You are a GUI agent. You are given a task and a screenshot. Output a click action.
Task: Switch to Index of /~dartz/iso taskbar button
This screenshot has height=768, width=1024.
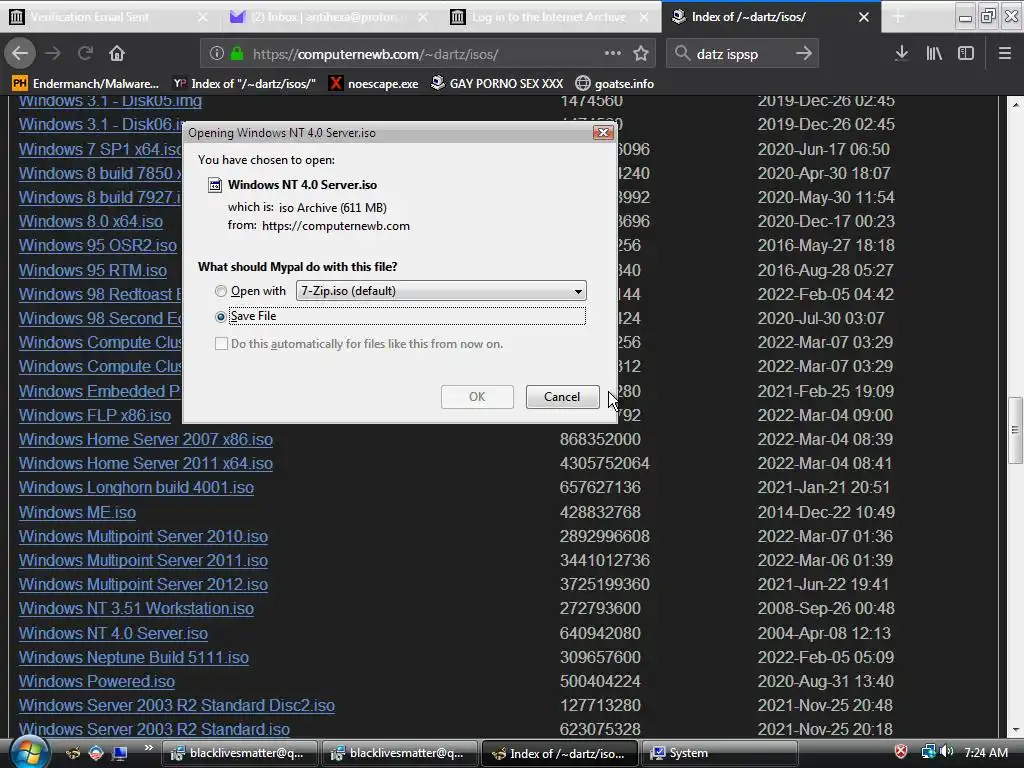[560, 753]
